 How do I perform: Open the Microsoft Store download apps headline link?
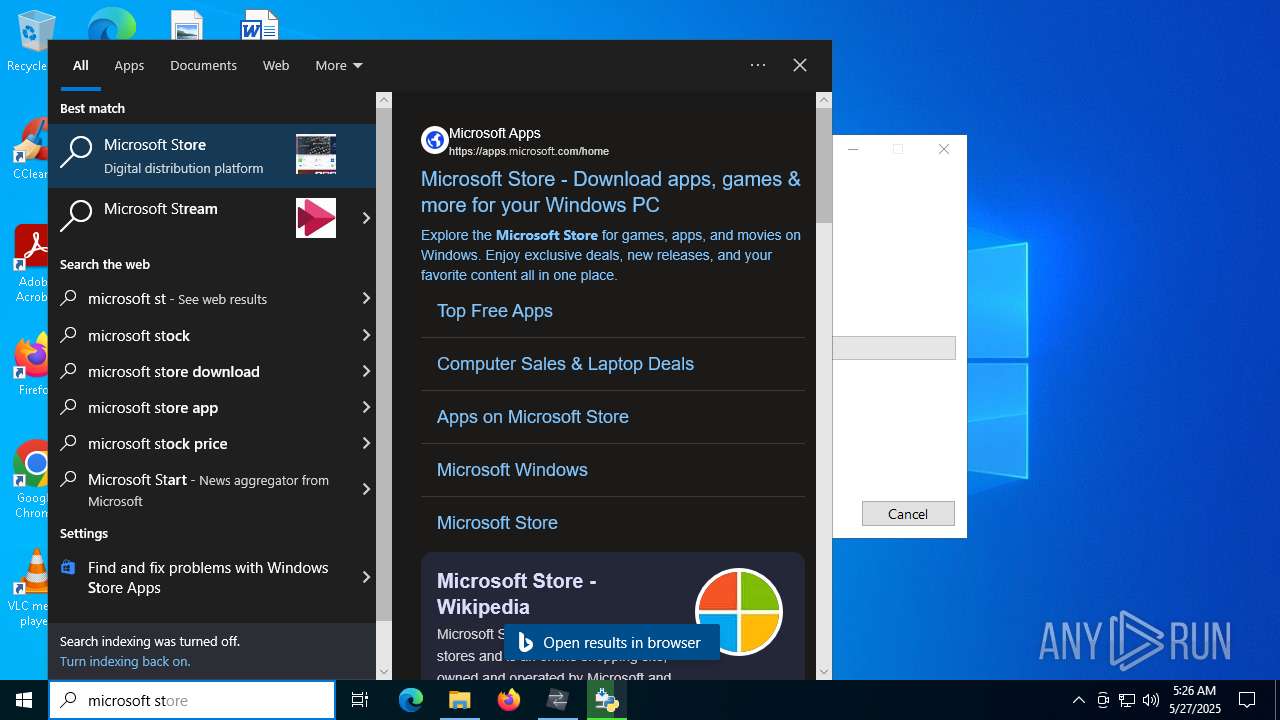click(x=611, y=192)
